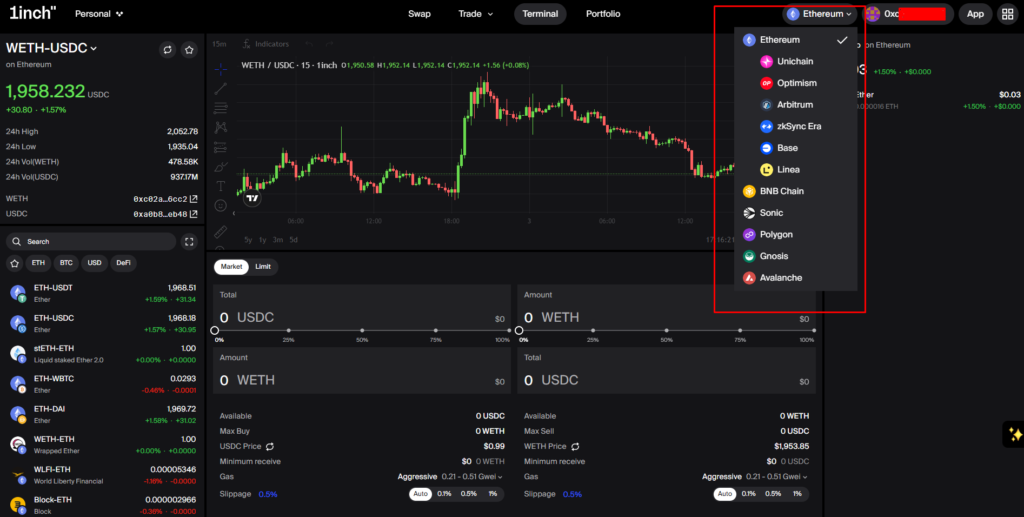The width and height of the screenshot is (1024, 517).
Task: Set chart range to 5y
Action: point(248,240)
